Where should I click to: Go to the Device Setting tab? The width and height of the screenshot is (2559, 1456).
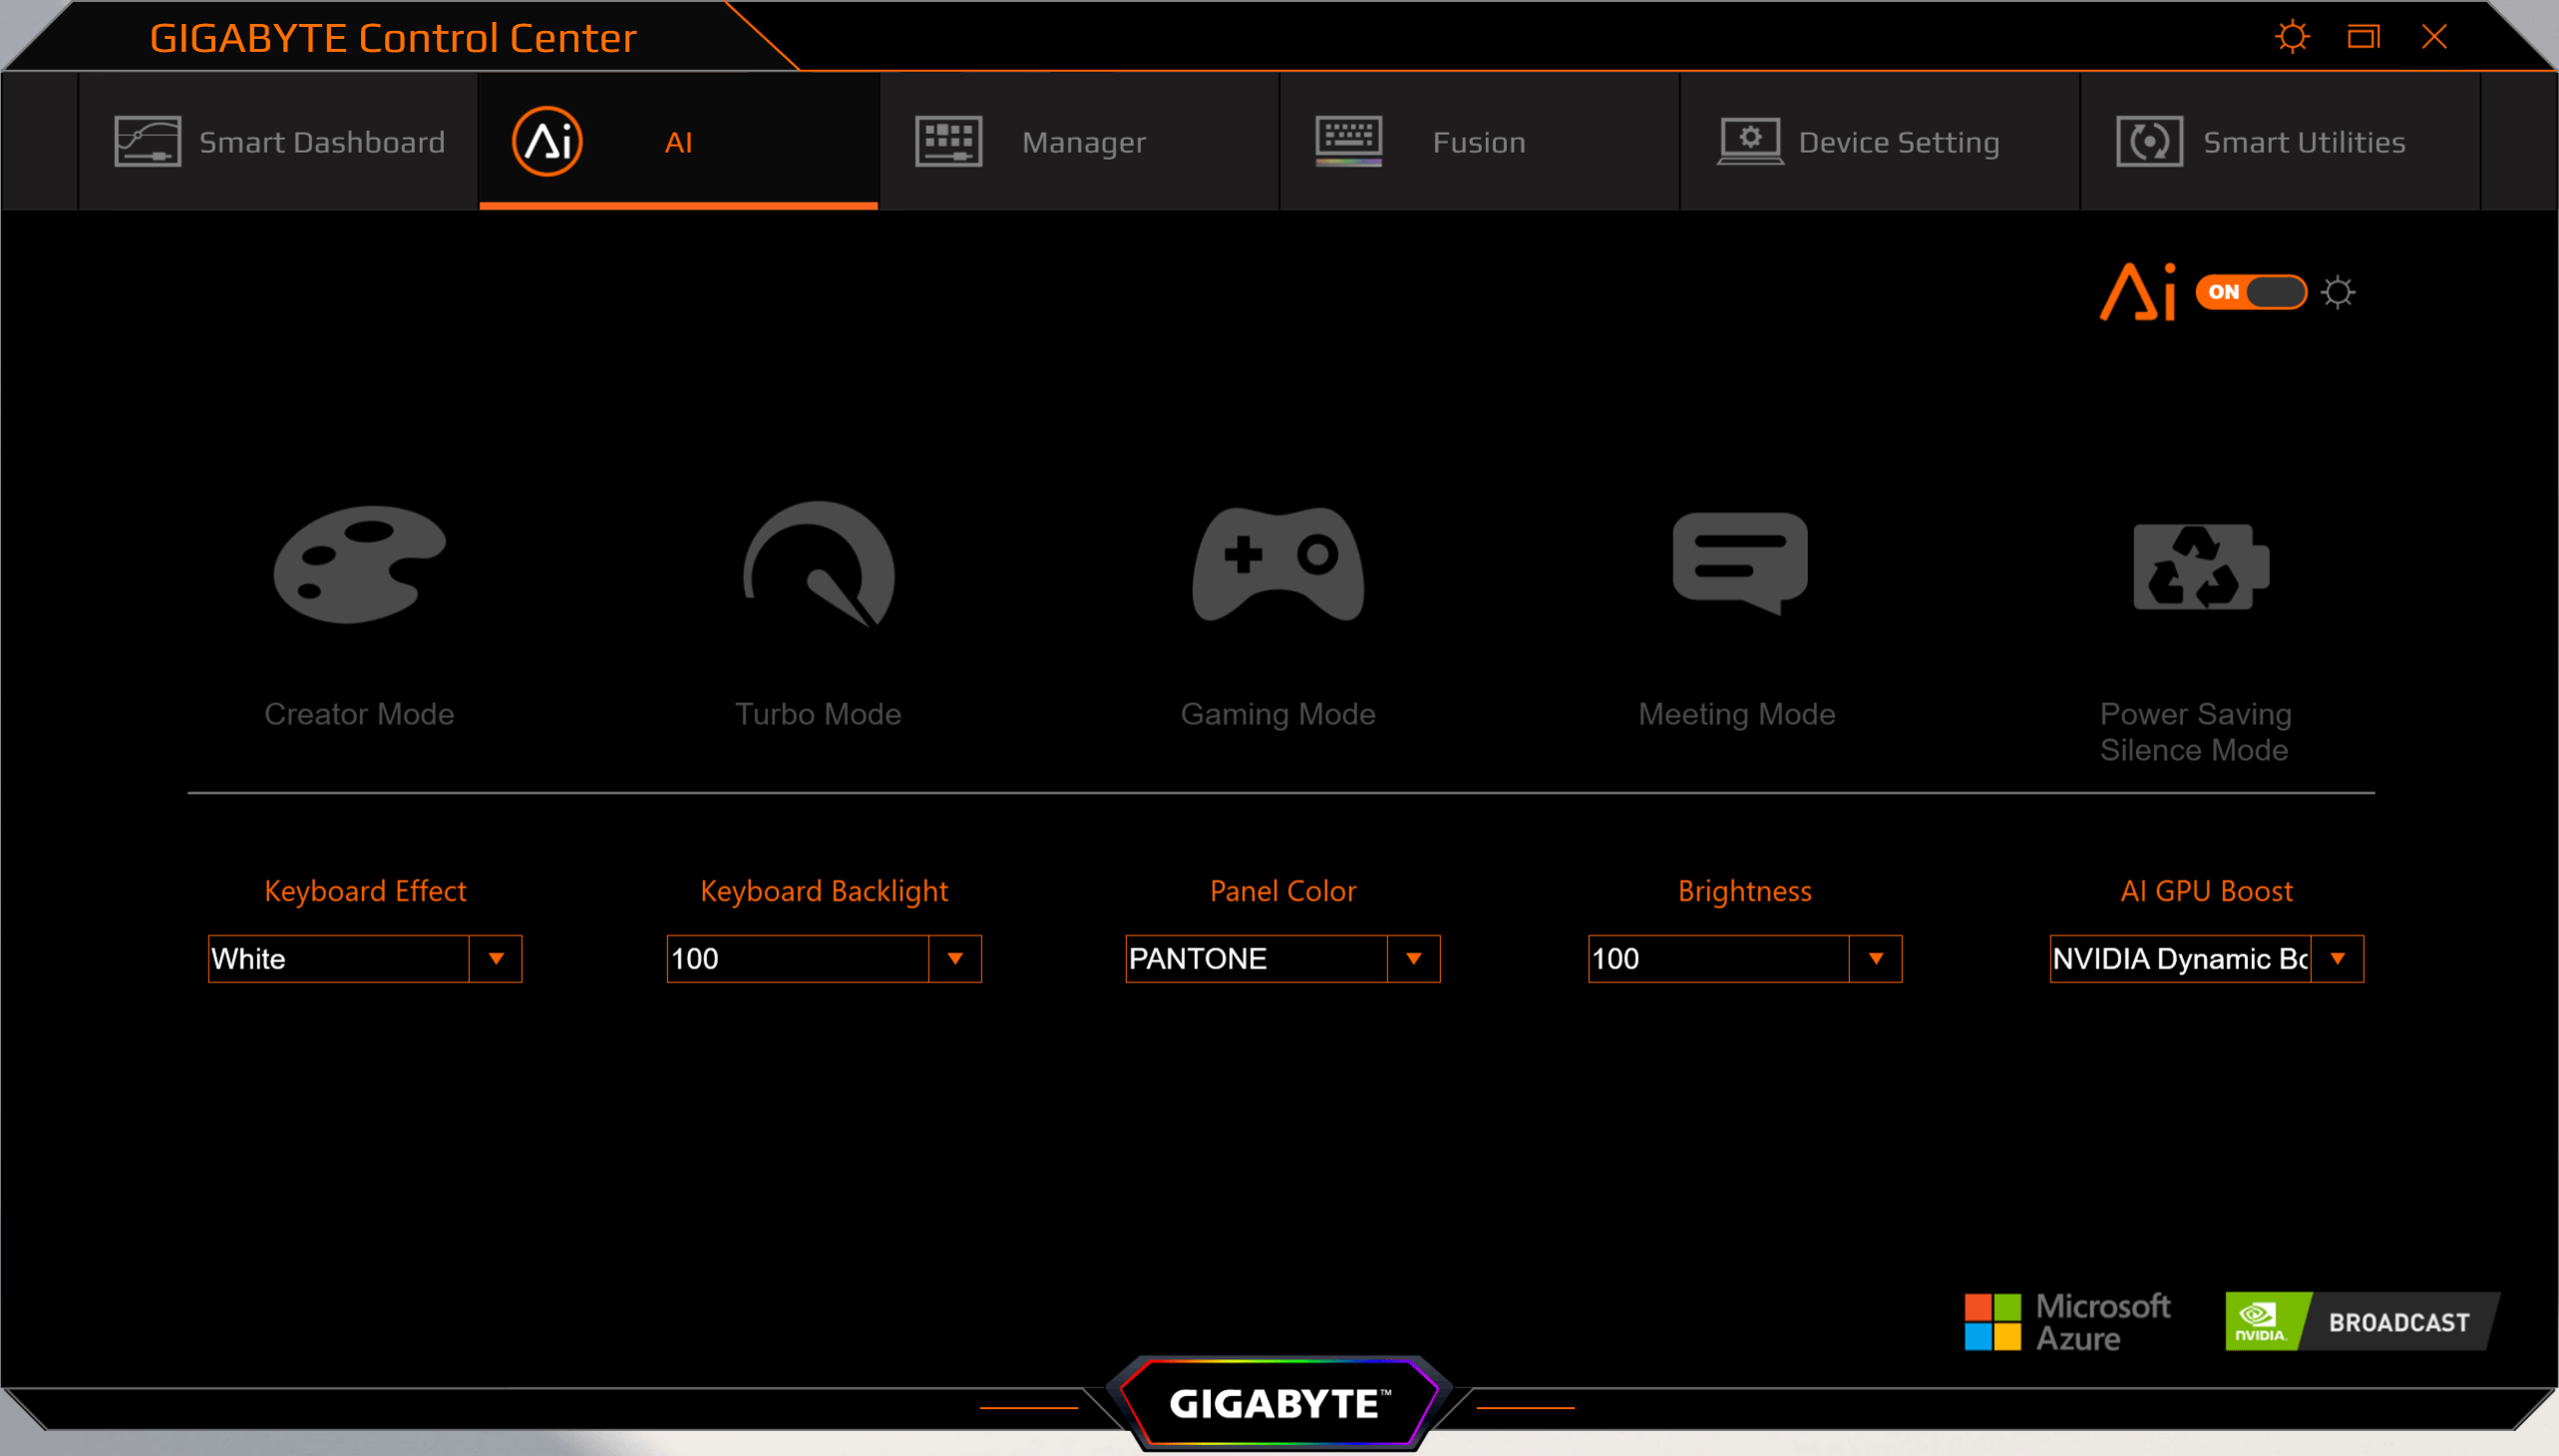click(1878, 142)
